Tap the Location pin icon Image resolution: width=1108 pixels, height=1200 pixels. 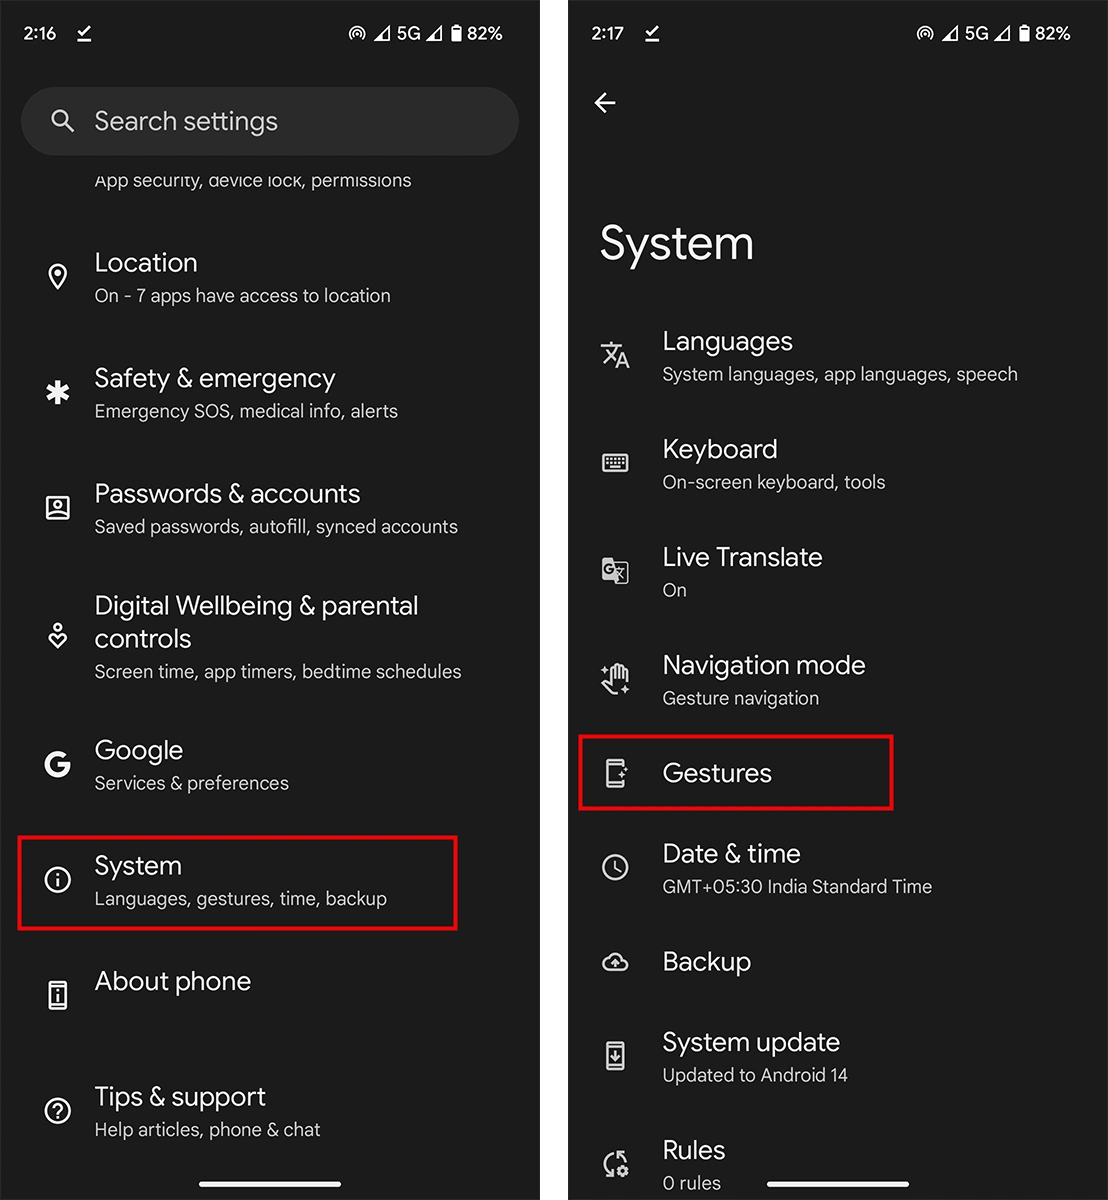(58, 277)
